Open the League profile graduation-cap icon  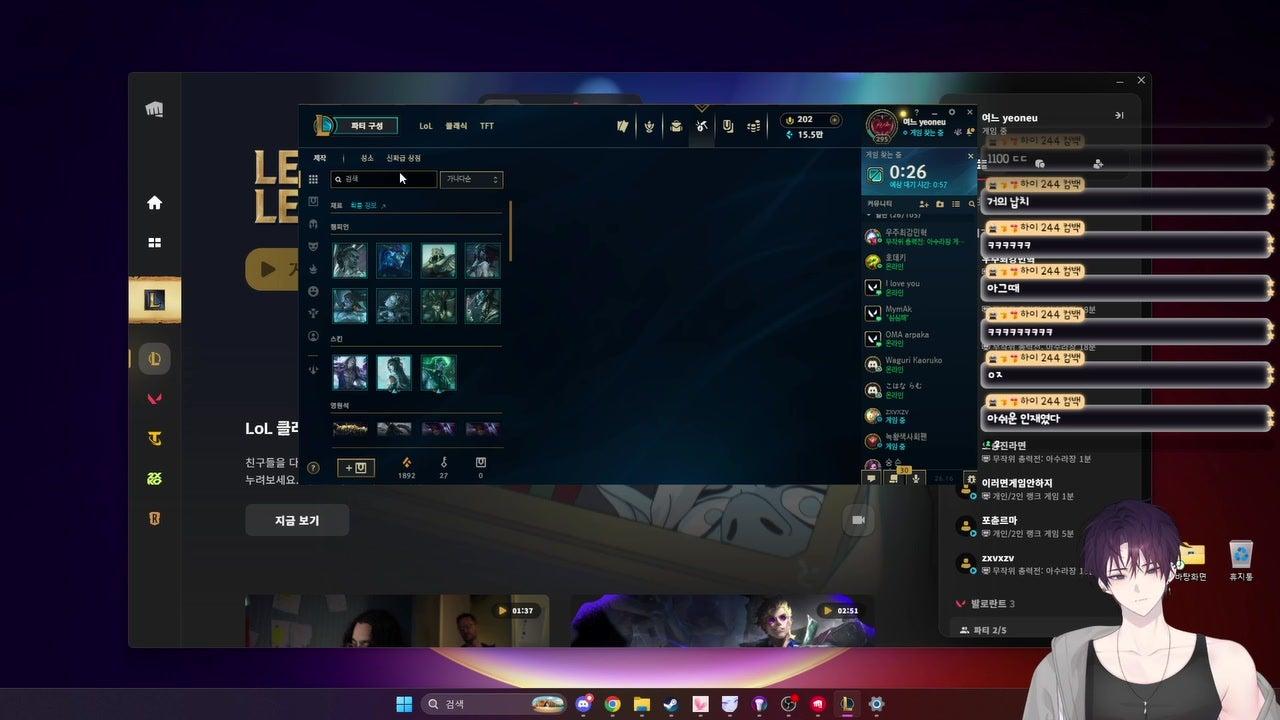click(676, 126)
